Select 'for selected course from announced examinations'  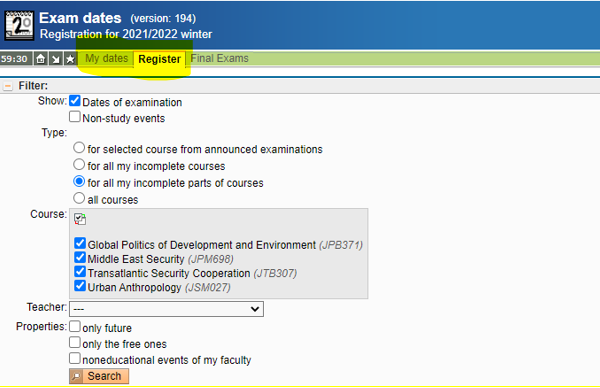(x=79, y=148)
